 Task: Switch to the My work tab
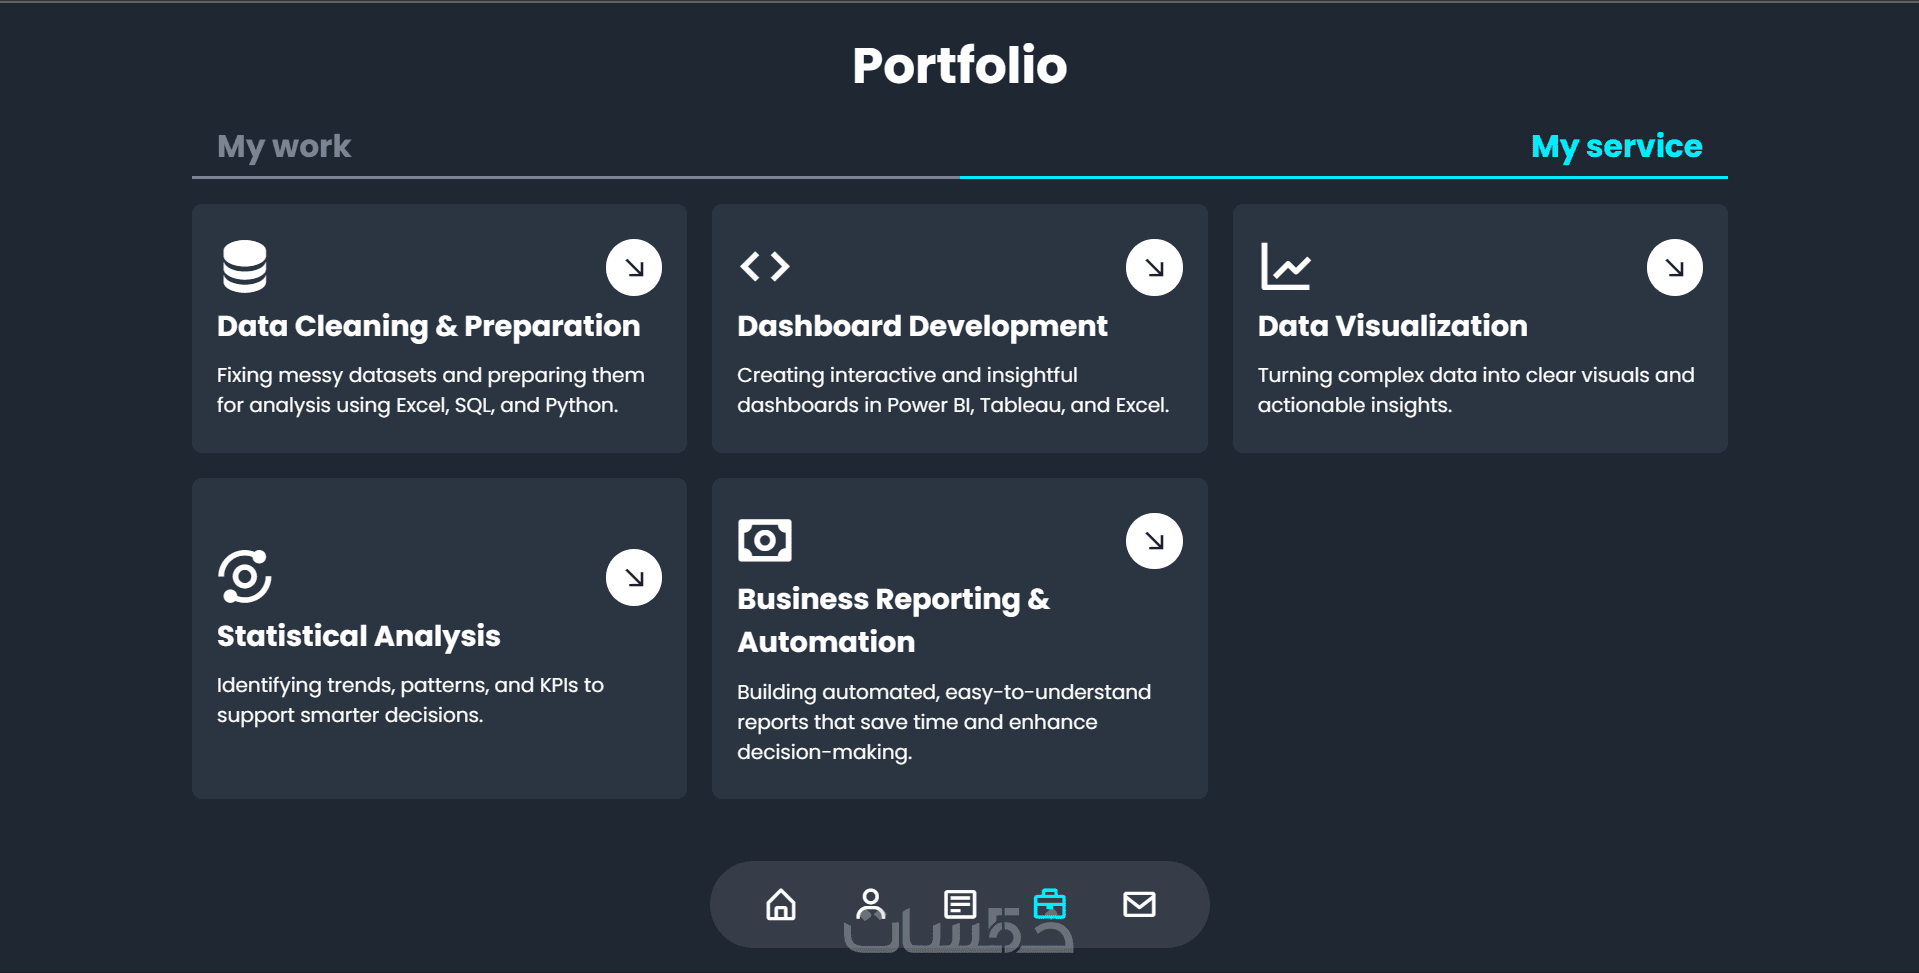284,147
